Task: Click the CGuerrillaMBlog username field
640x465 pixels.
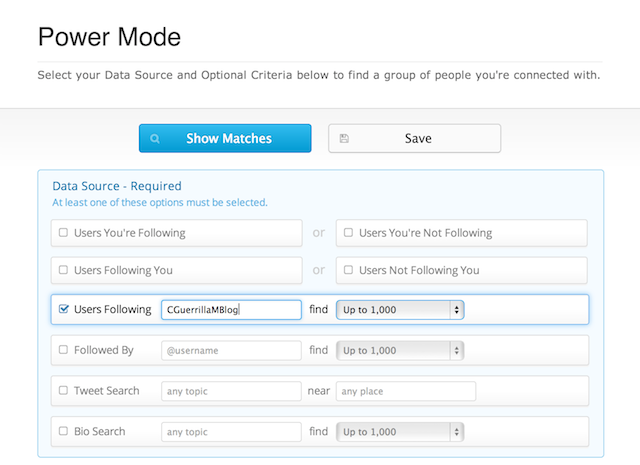Action: (231, 310)
